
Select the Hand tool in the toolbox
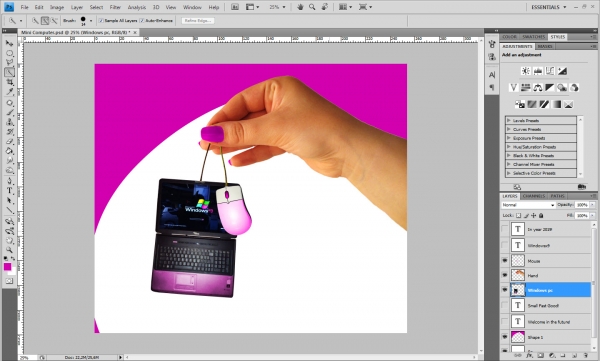coord(9,240)
